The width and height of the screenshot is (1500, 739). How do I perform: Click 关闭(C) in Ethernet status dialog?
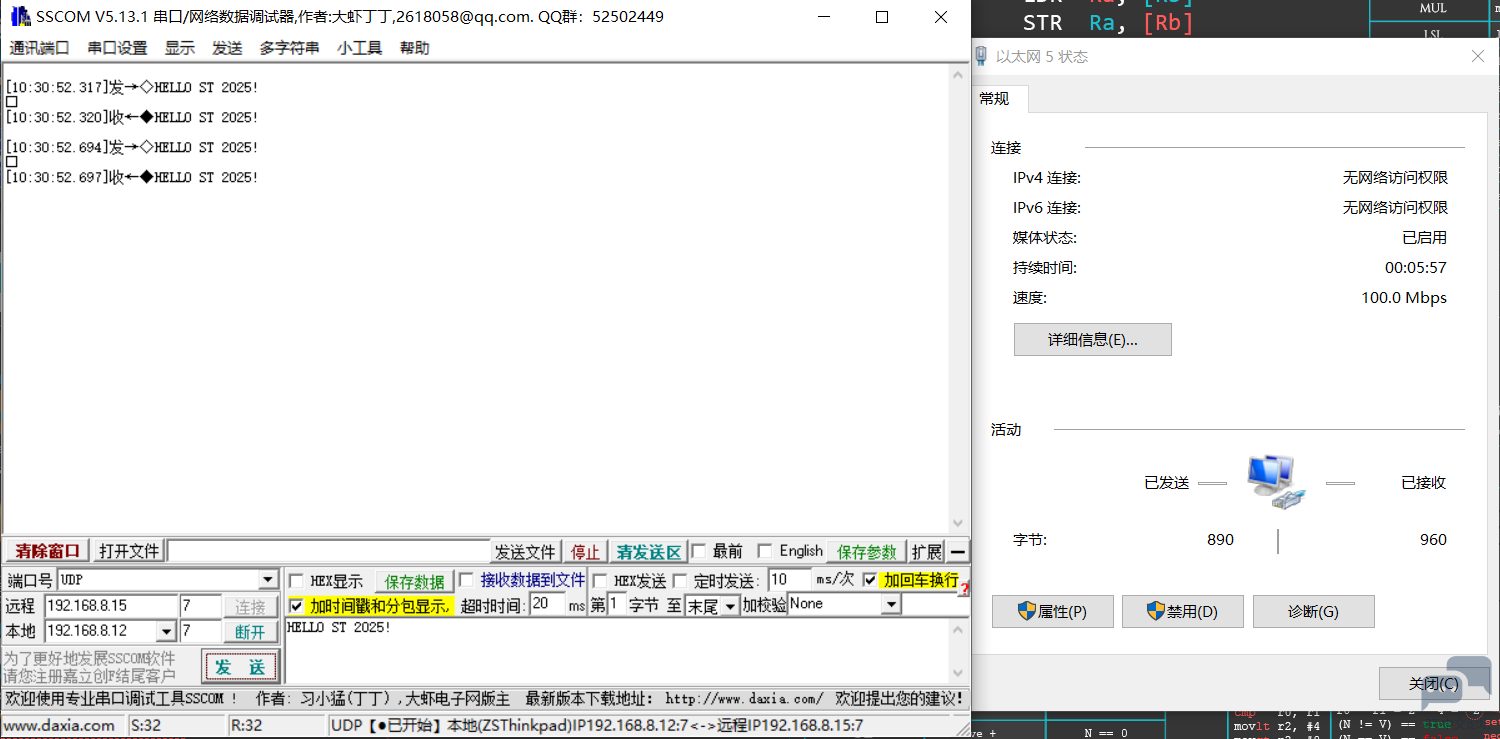(x=1433, y=683)
